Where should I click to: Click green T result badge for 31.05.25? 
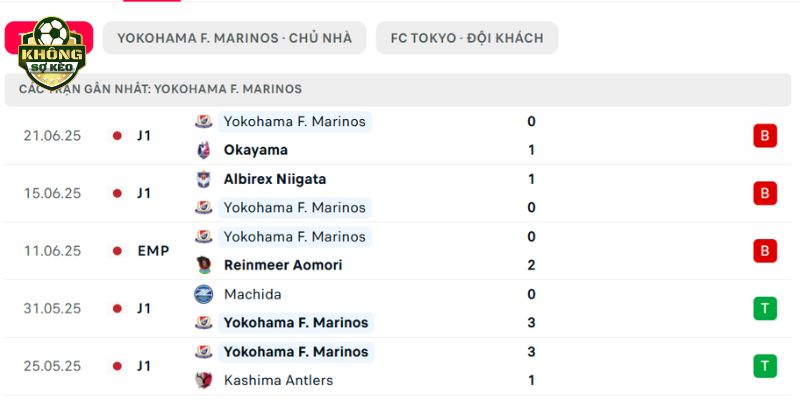[x=765, y=309]
